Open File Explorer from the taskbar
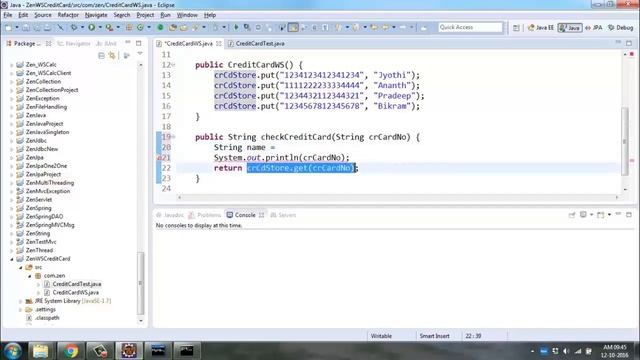640x360 pixels. tap(40, 351)
